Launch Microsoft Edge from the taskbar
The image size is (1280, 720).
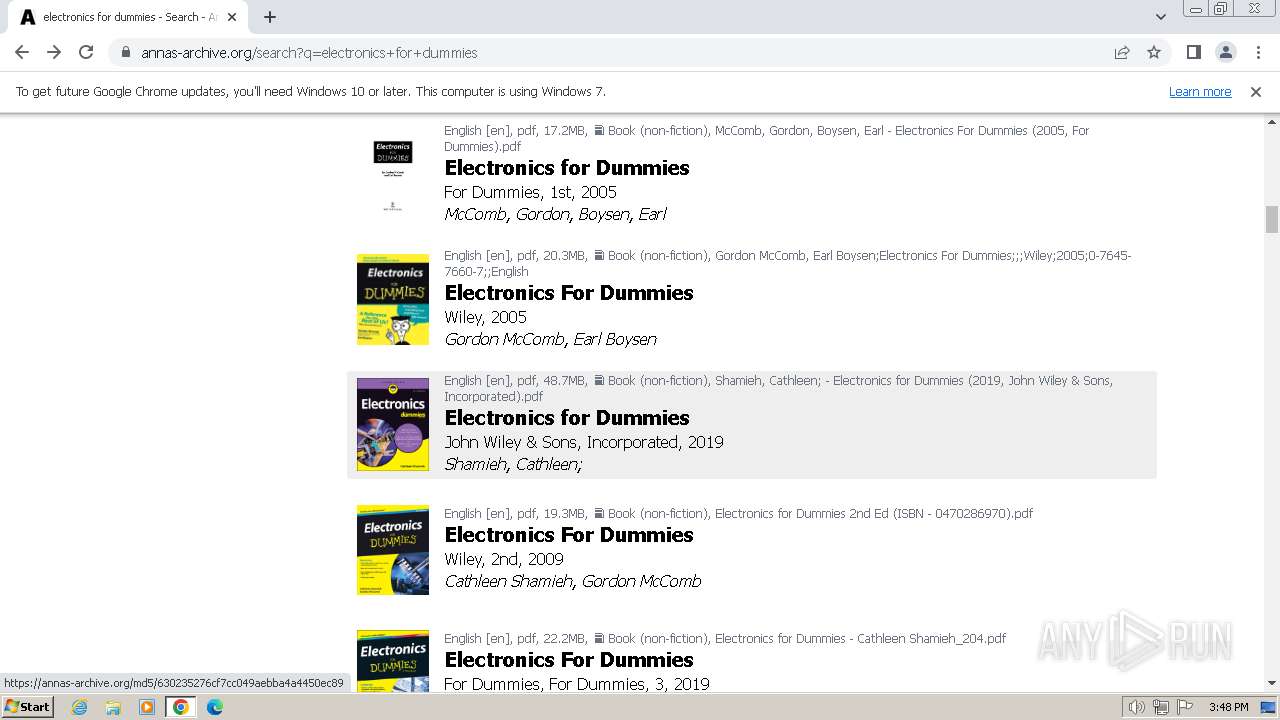[215, 707]
